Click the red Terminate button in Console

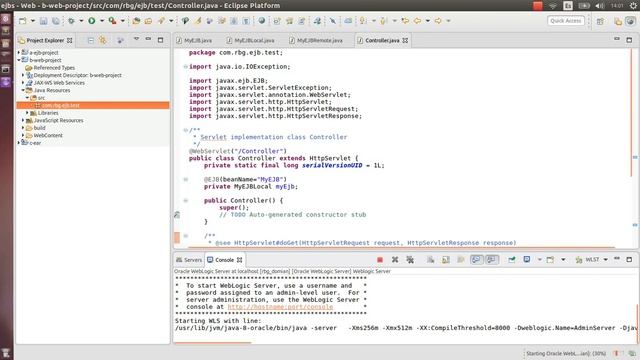click(380, 260)
